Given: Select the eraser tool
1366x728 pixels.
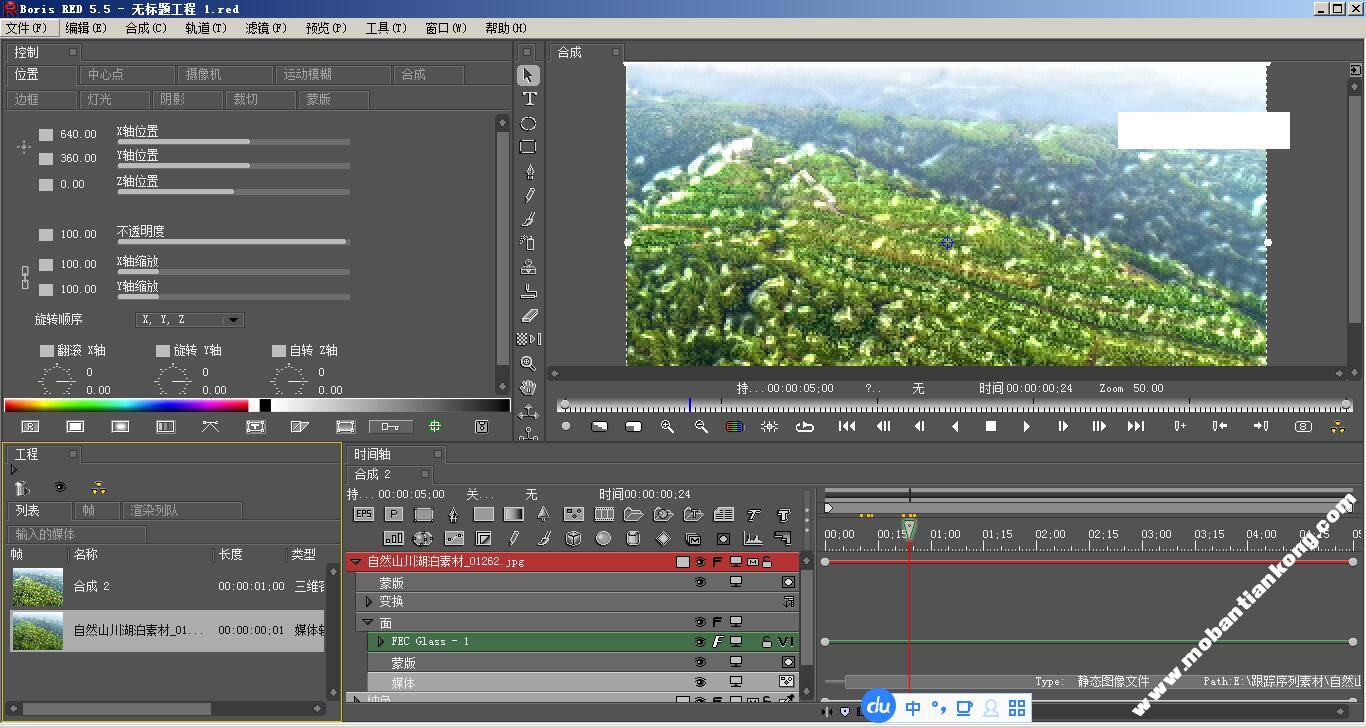Looking at the screenshot, I should tap(529, 315).
